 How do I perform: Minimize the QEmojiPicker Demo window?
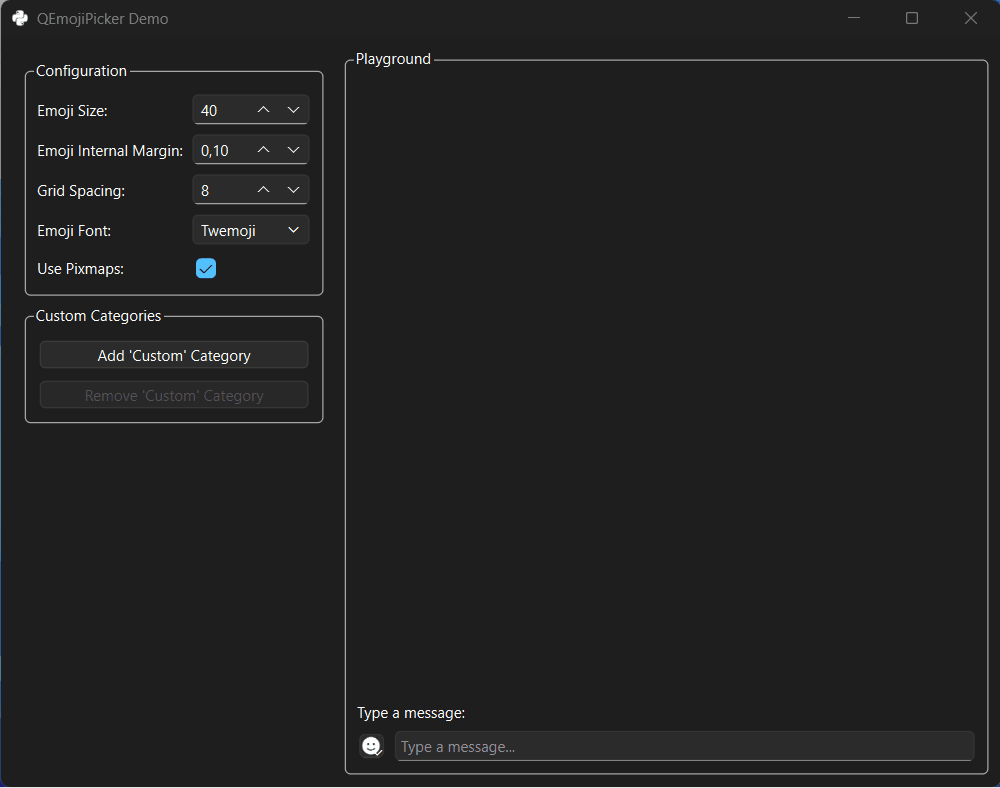pos(854,18)
